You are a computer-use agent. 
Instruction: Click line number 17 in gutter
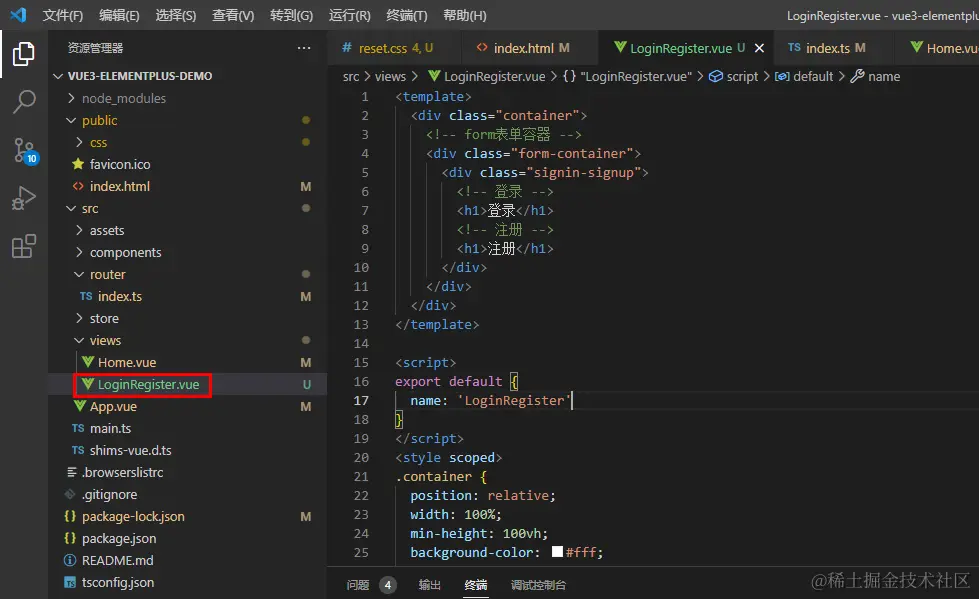[361, 400]
